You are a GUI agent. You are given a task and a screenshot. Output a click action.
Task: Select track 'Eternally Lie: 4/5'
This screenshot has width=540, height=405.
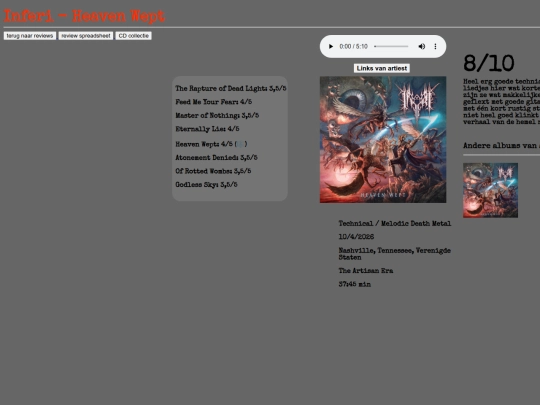pyautogui.click(x=207, y=129)
